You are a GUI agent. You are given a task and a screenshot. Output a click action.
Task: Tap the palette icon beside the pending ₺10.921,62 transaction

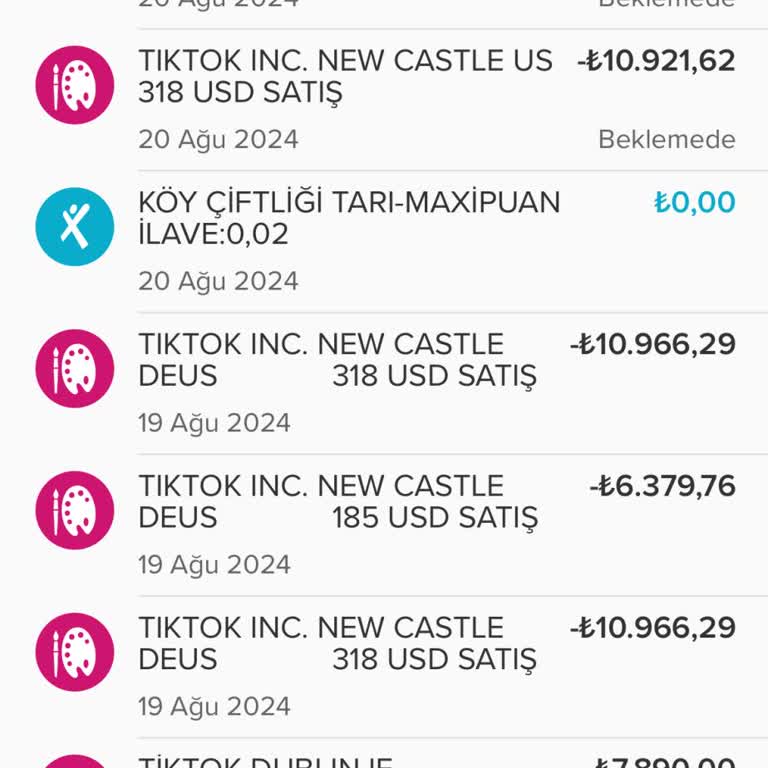(75, 84)
